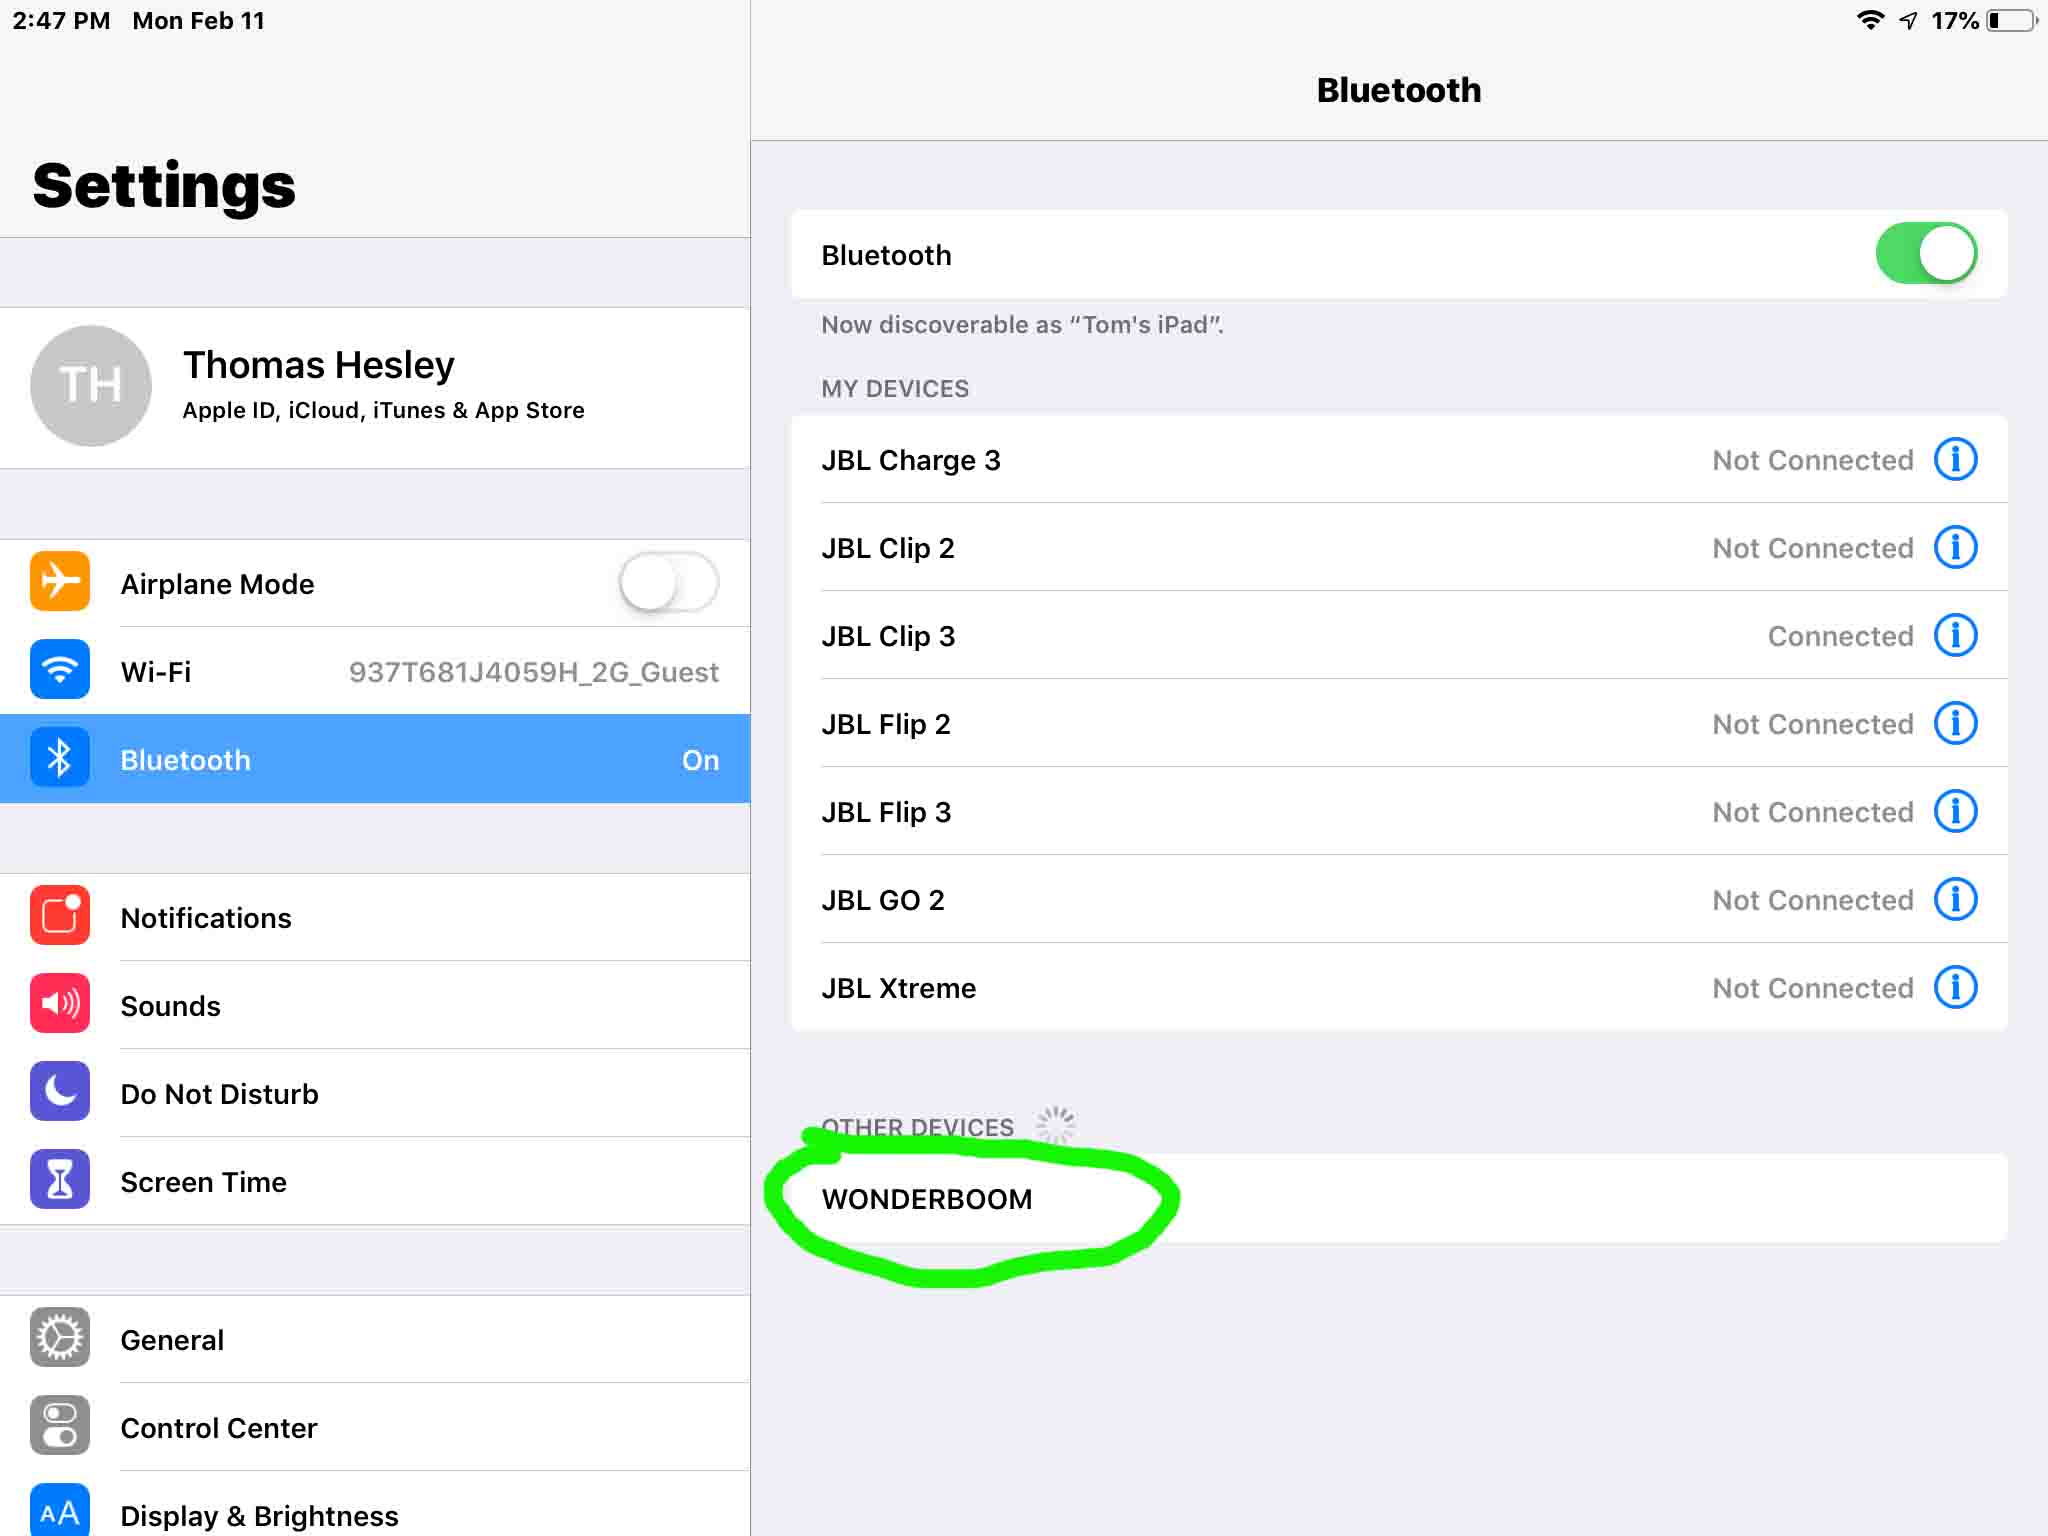Tap the 937T681J4059H_2G_Guest network name

[x=533, y=672]
